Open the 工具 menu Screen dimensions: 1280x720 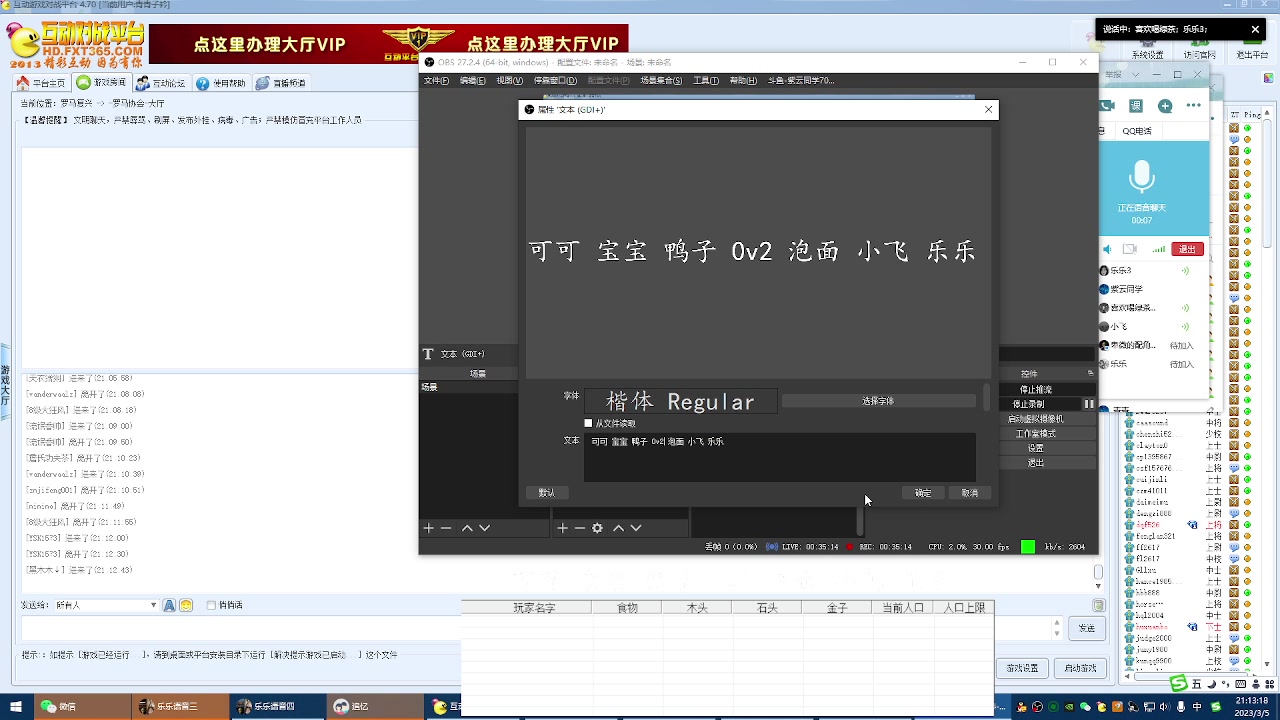coord(706,80)
